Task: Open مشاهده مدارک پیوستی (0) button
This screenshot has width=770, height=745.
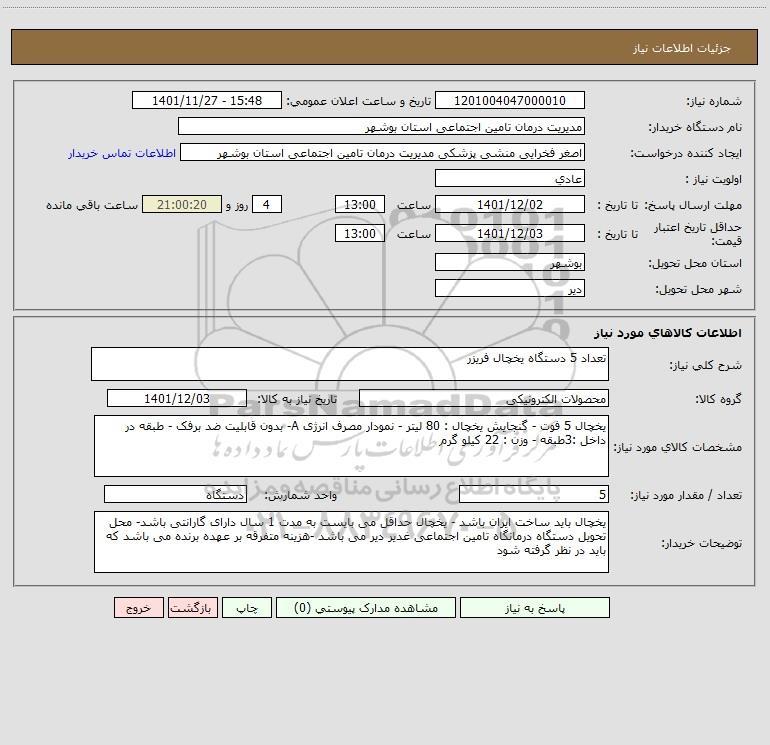Action: [366, 608]
